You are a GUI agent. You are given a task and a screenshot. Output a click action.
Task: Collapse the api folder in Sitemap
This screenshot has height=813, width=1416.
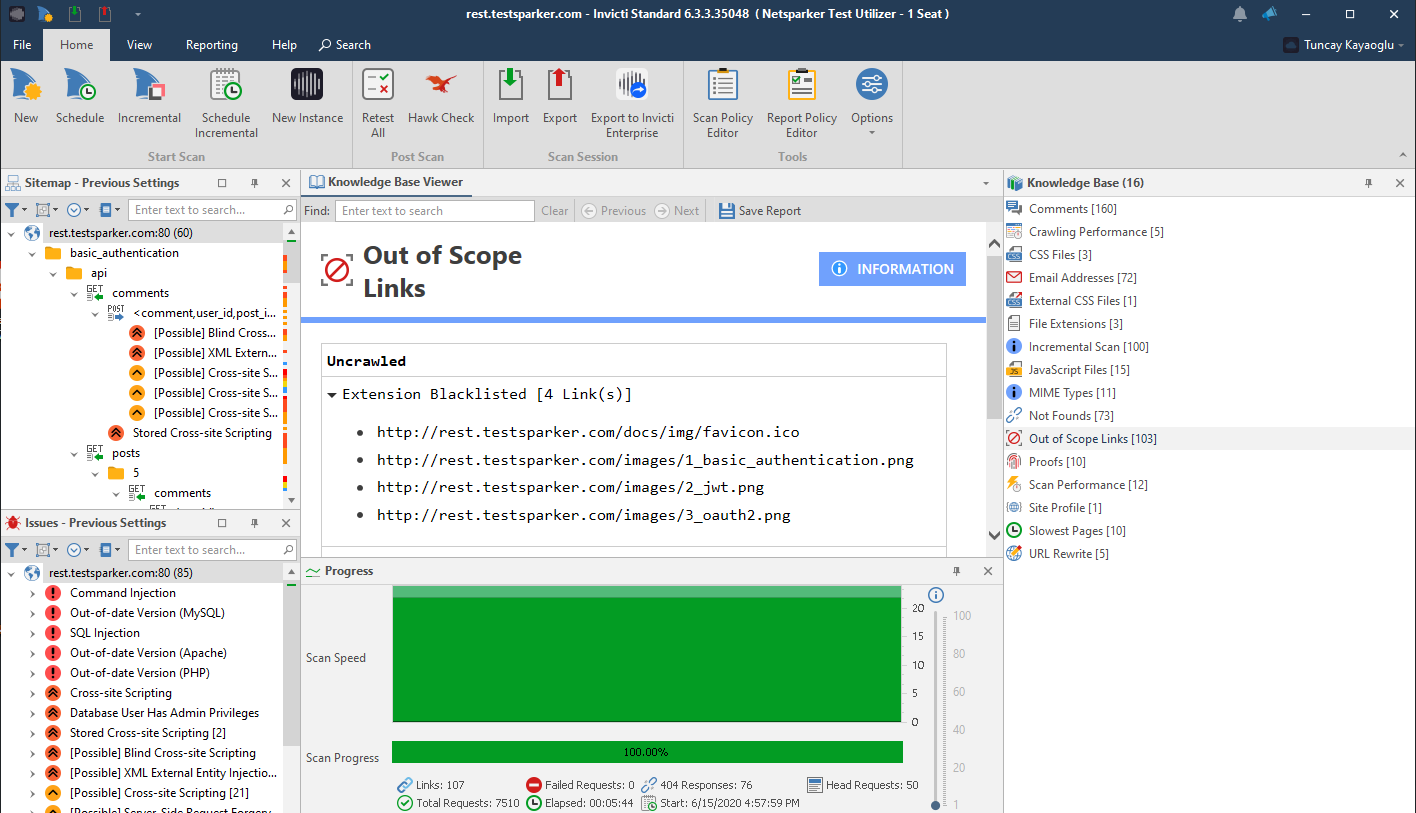tap(53, 273)
